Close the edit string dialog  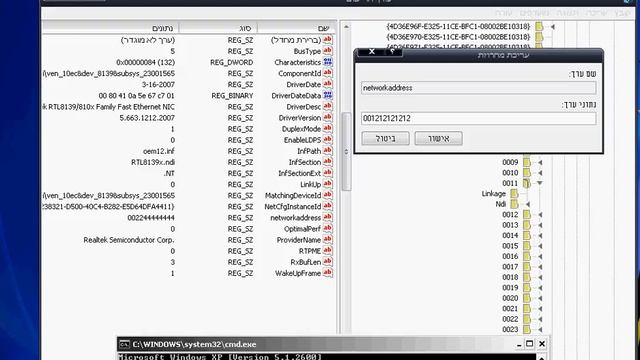tap(371, 52)
